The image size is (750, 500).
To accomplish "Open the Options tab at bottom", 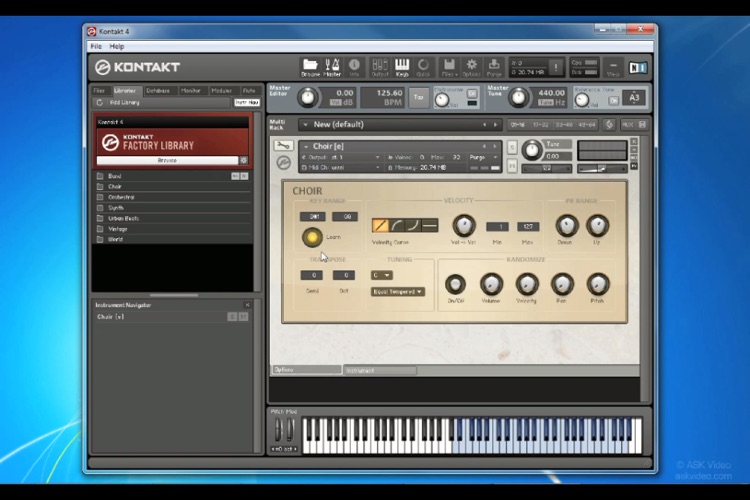I will (x=307, y=369).
